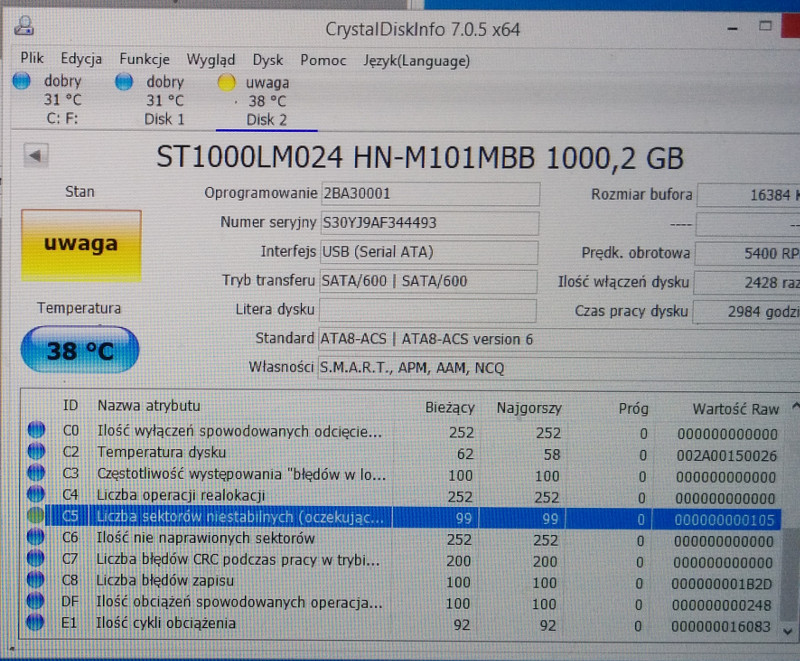The height and width of the screenshot is (661, 800).
Task: Open the Język(Language) menu
Action: coord(416,61)
